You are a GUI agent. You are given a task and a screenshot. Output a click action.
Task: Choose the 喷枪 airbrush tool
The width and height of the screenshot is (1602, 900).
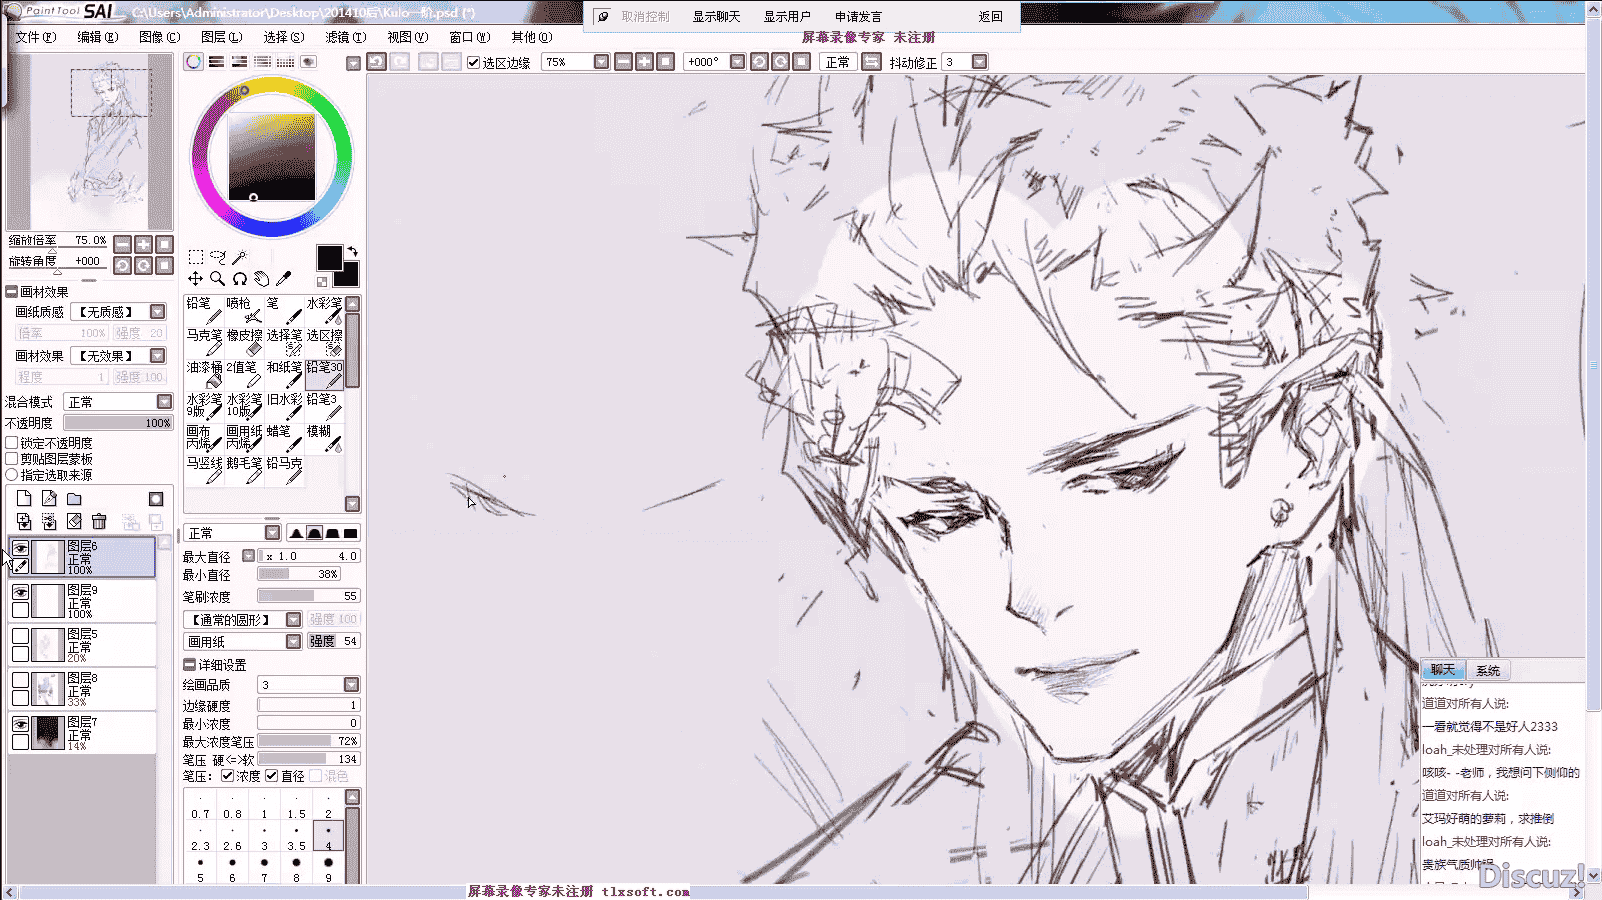tap(244, 310)
